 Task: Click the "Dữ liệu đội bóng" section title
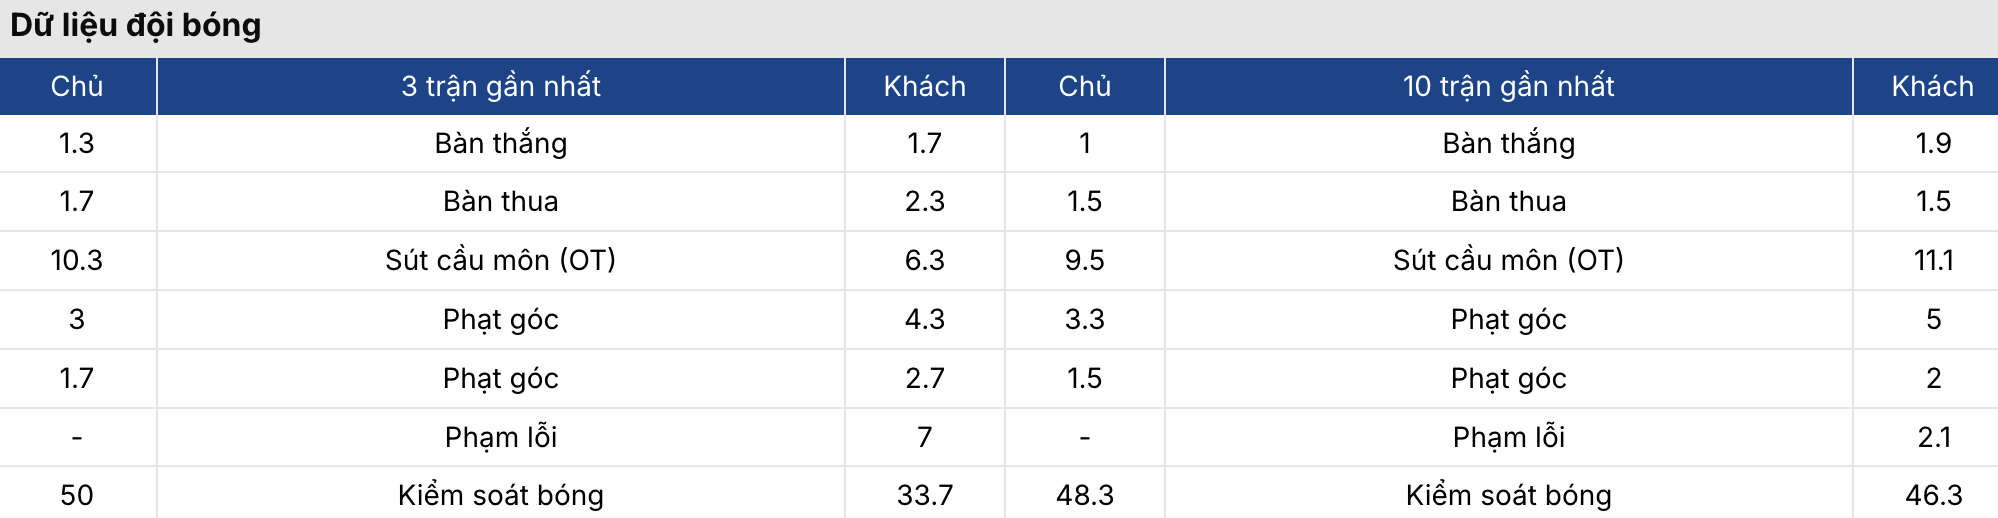(x=136, y=26)
